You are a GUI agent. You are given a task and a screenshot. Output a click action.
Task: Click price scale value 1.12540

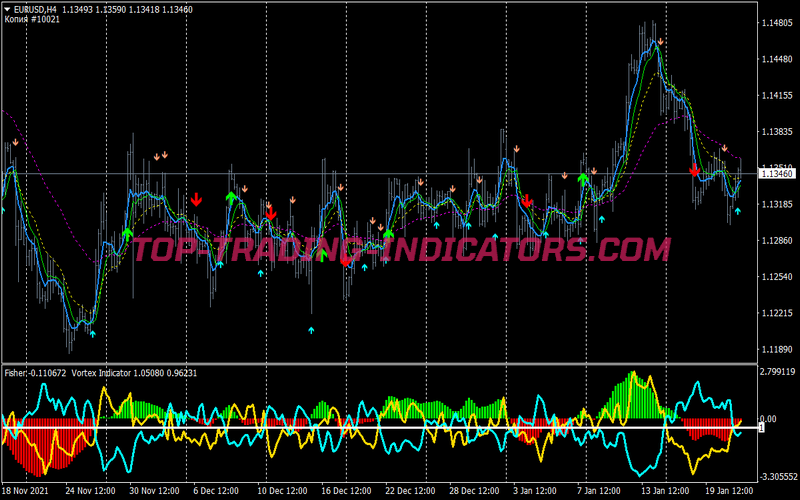pos(778,277)
